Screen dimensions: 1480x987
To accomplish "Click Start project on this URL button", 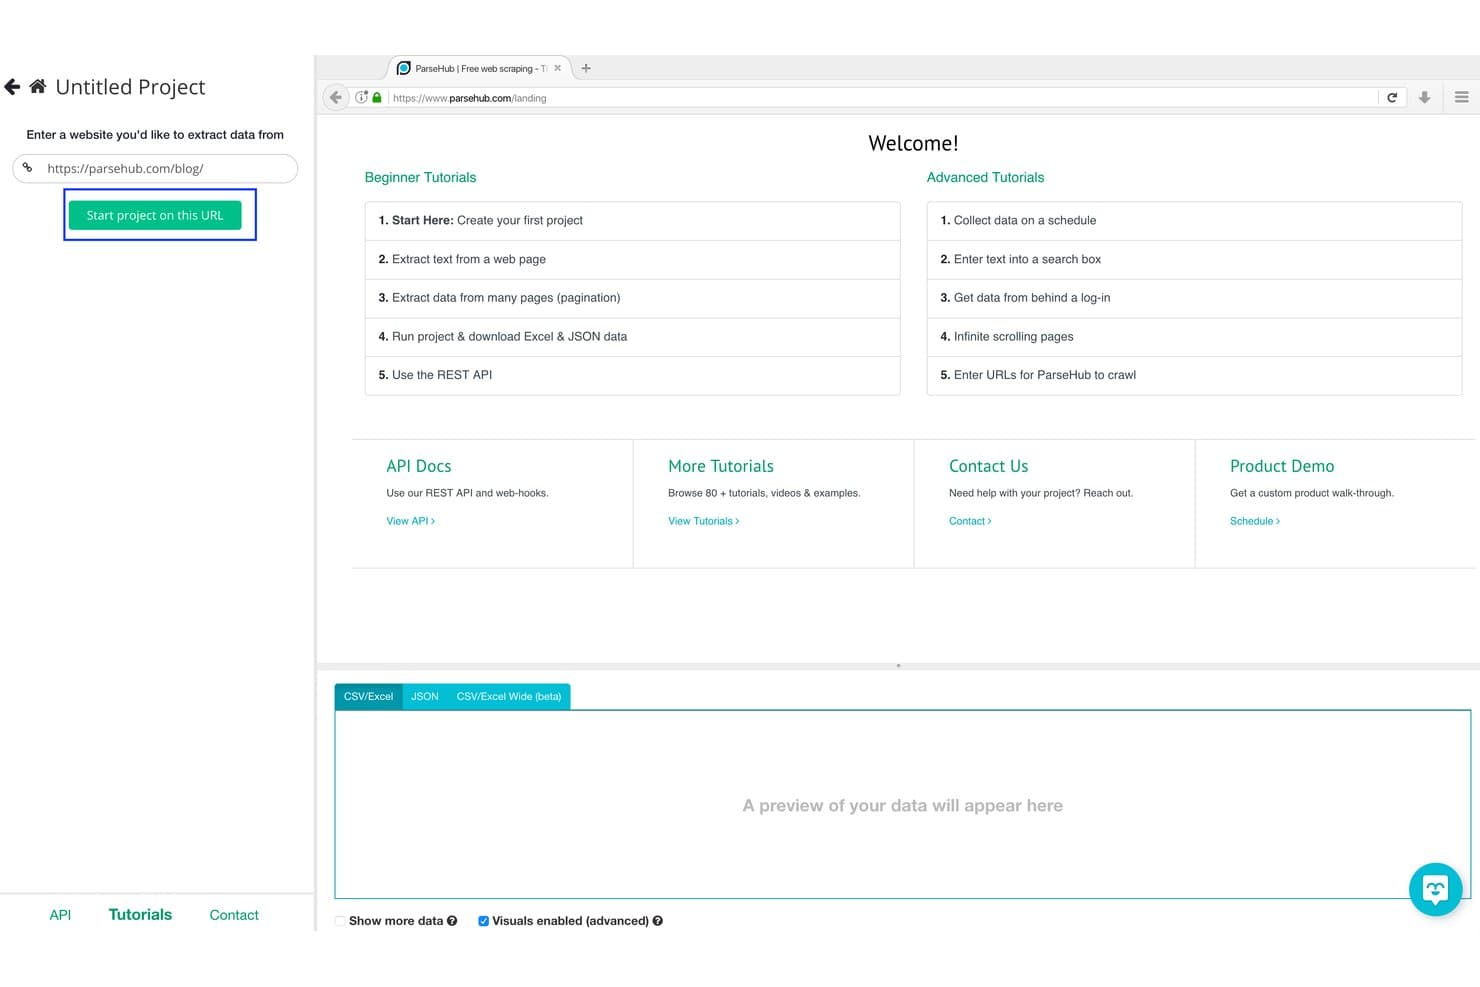I will click(x=155, y=215).
